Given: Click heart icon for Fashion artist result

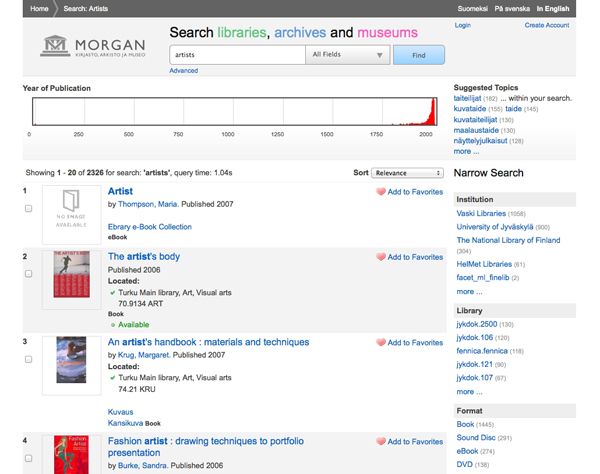Looking at the screenshot, I should point(381,441).
